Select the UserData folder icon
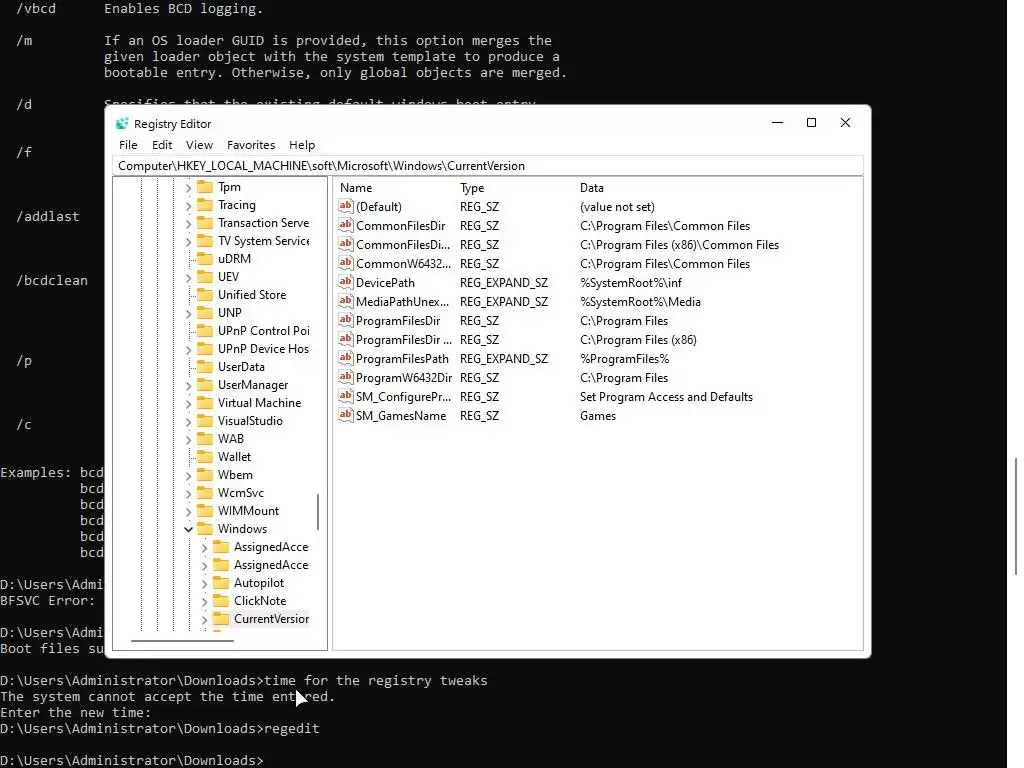 pyautogui.click(x=205, y=366)
